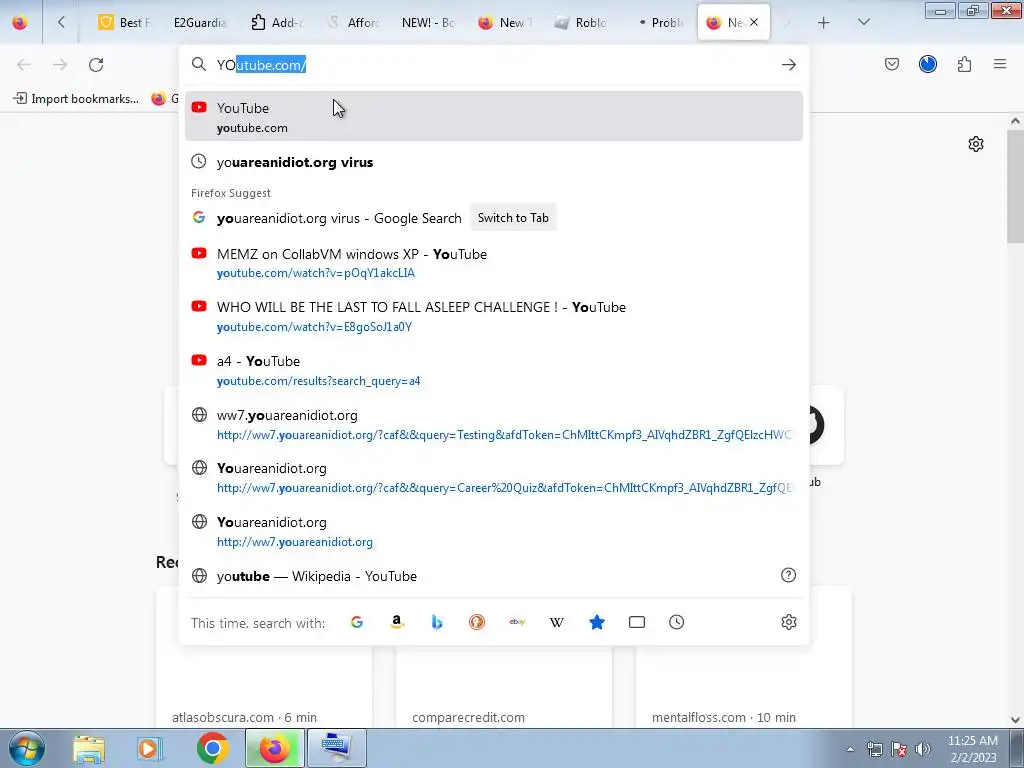Screen dimensions: 1024x768
Task: Click the Go arrow in address bar
Action: coord(789,64)
